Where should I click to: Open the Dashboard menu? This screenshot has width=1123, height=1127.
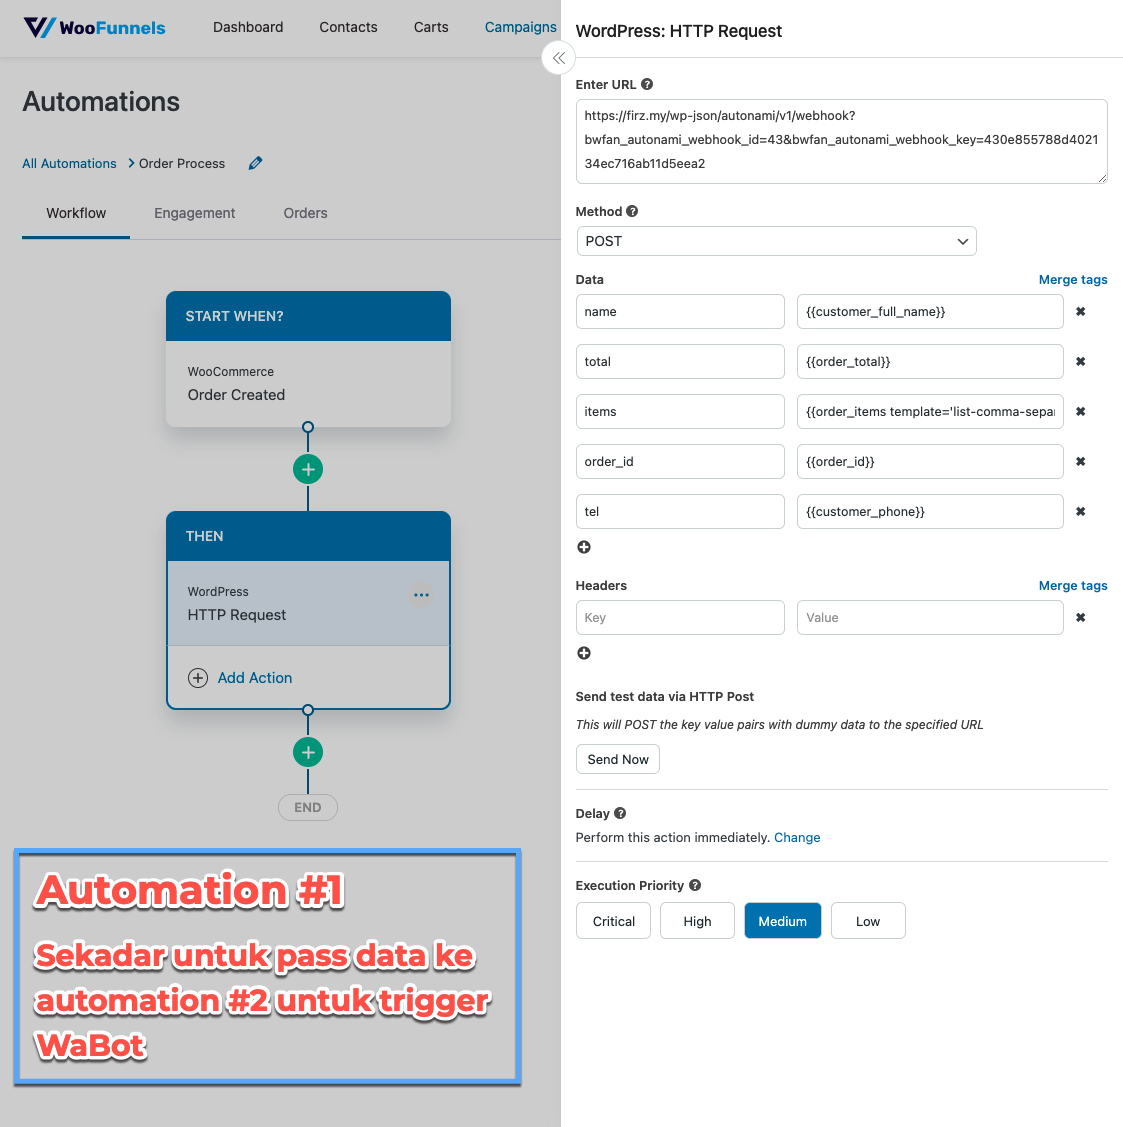point(248,27)
